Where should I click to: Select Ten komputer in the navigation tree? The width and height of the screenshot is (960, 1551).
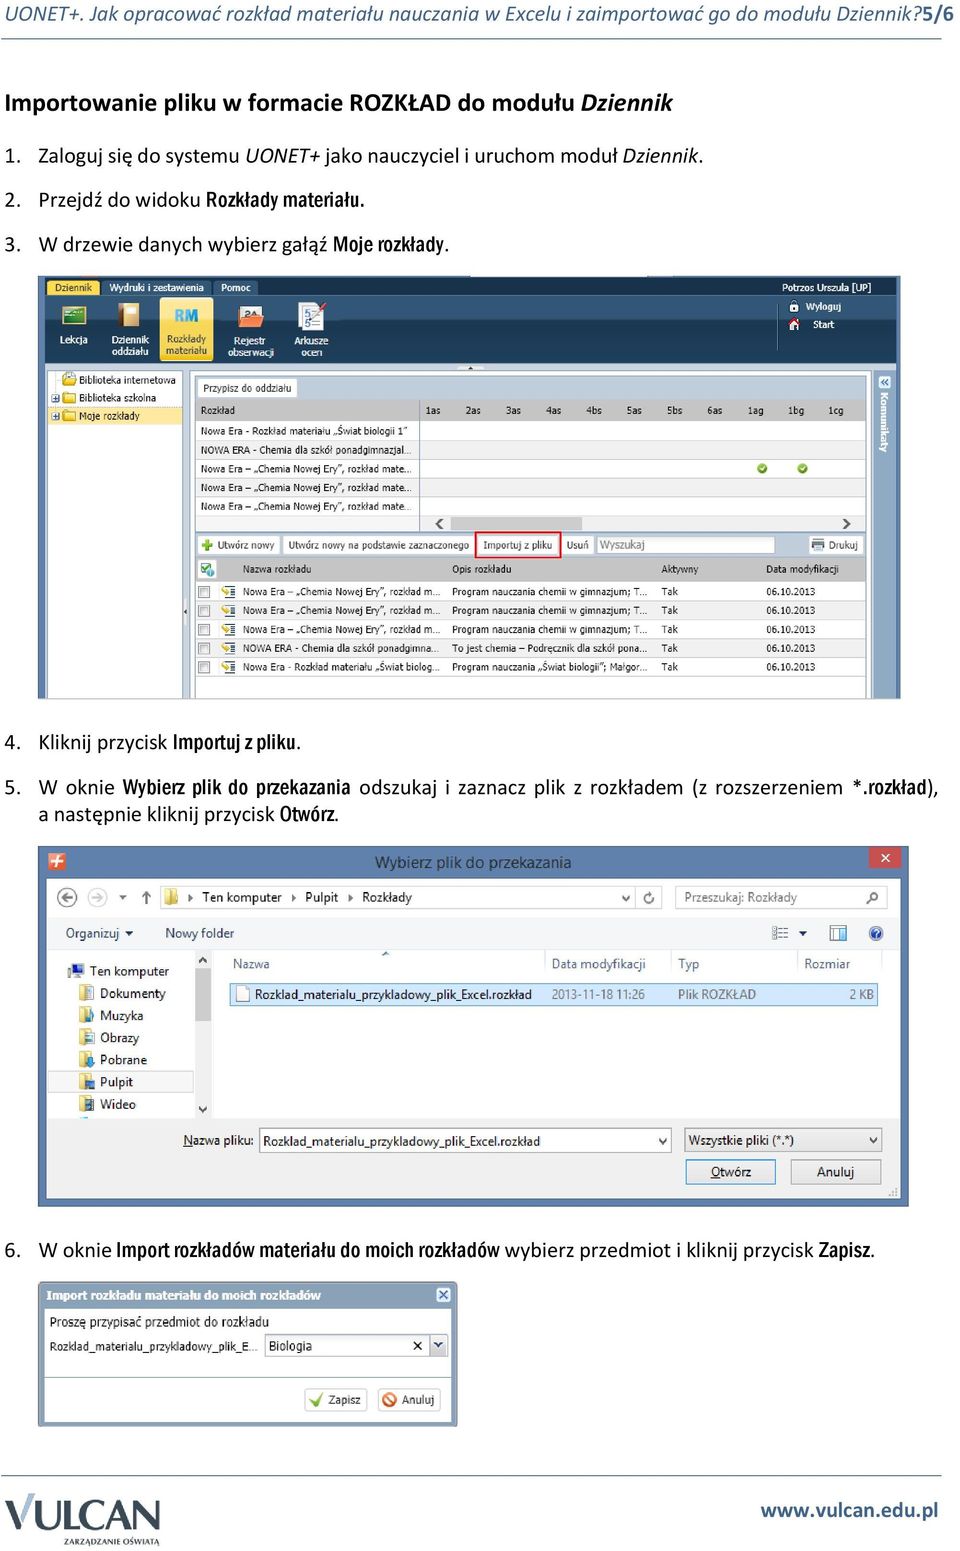(x=120, y=971)
